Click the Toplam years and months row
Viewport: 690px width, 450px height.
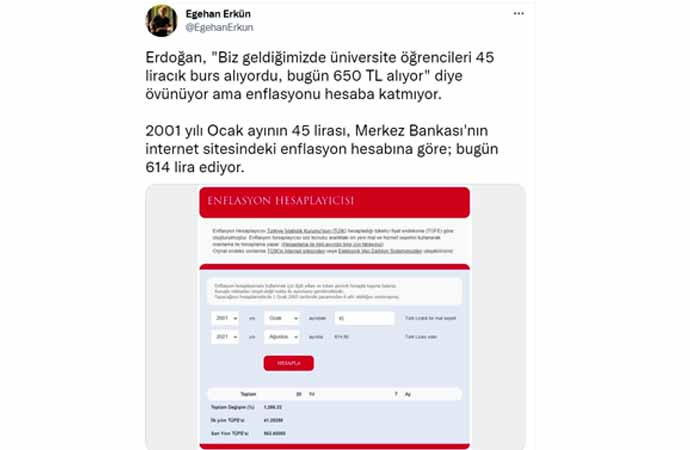coord(334,394)
